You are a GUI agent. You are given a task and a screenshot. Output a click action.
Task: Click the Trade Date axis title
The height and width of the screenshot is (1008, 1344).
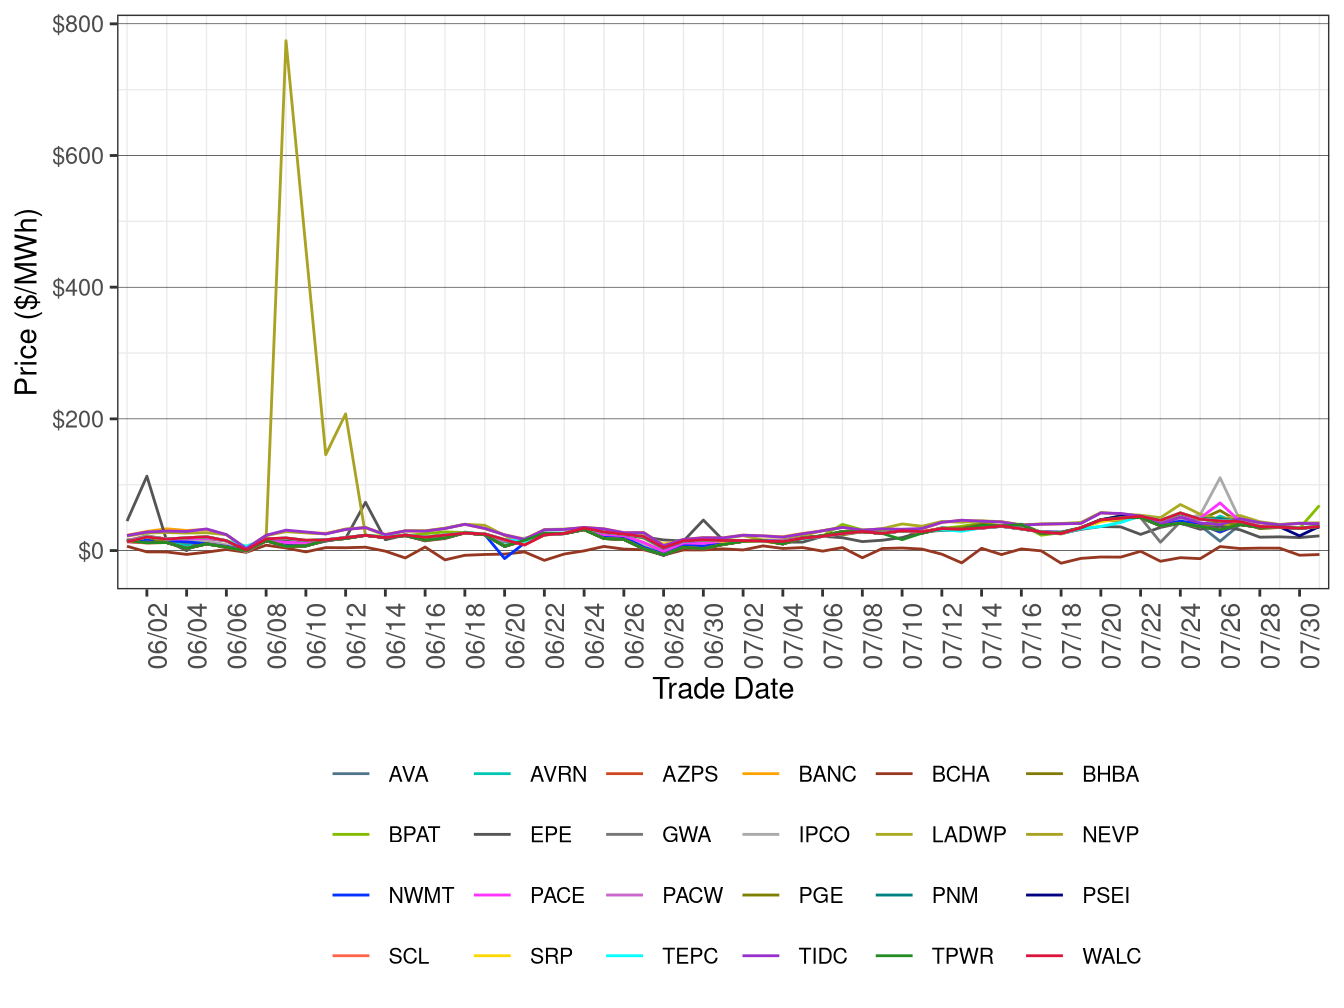point(723,689)
